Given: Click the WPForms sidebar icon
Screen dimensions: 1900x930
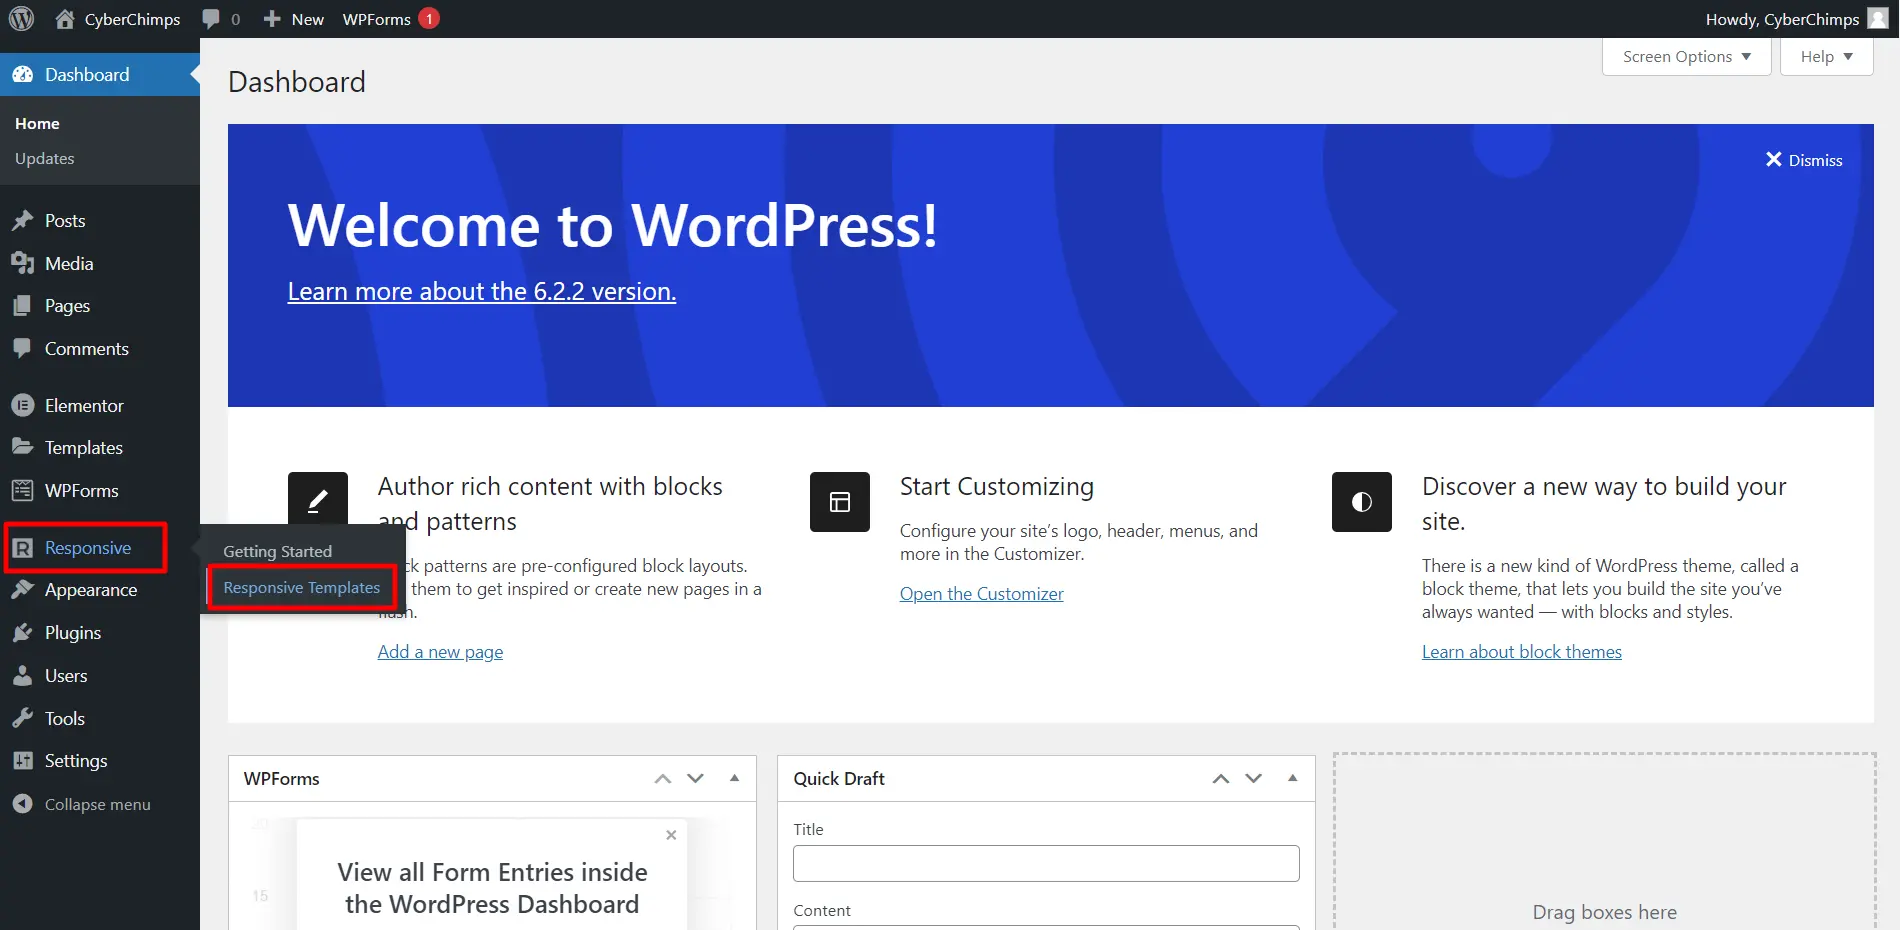Looking at the screenshot, I should click(x=23, y=490).
